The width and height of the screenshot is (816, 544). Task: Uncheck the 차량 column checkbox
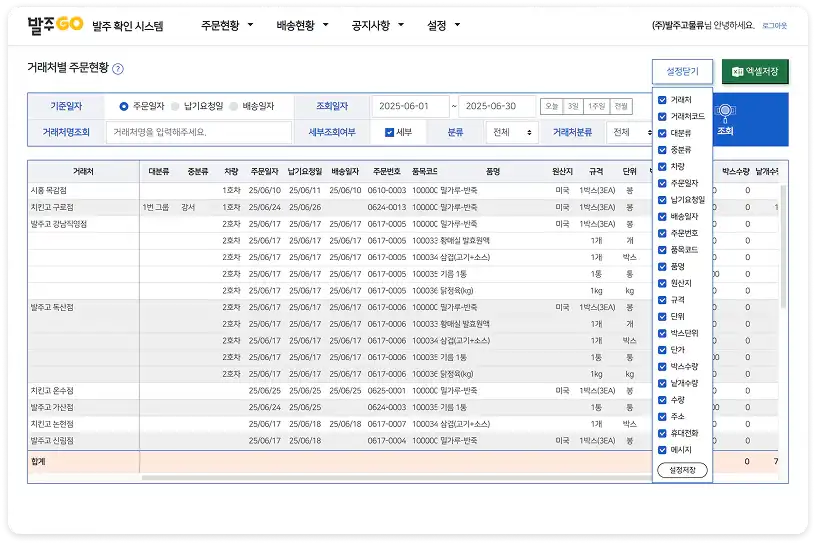point(662,167)
